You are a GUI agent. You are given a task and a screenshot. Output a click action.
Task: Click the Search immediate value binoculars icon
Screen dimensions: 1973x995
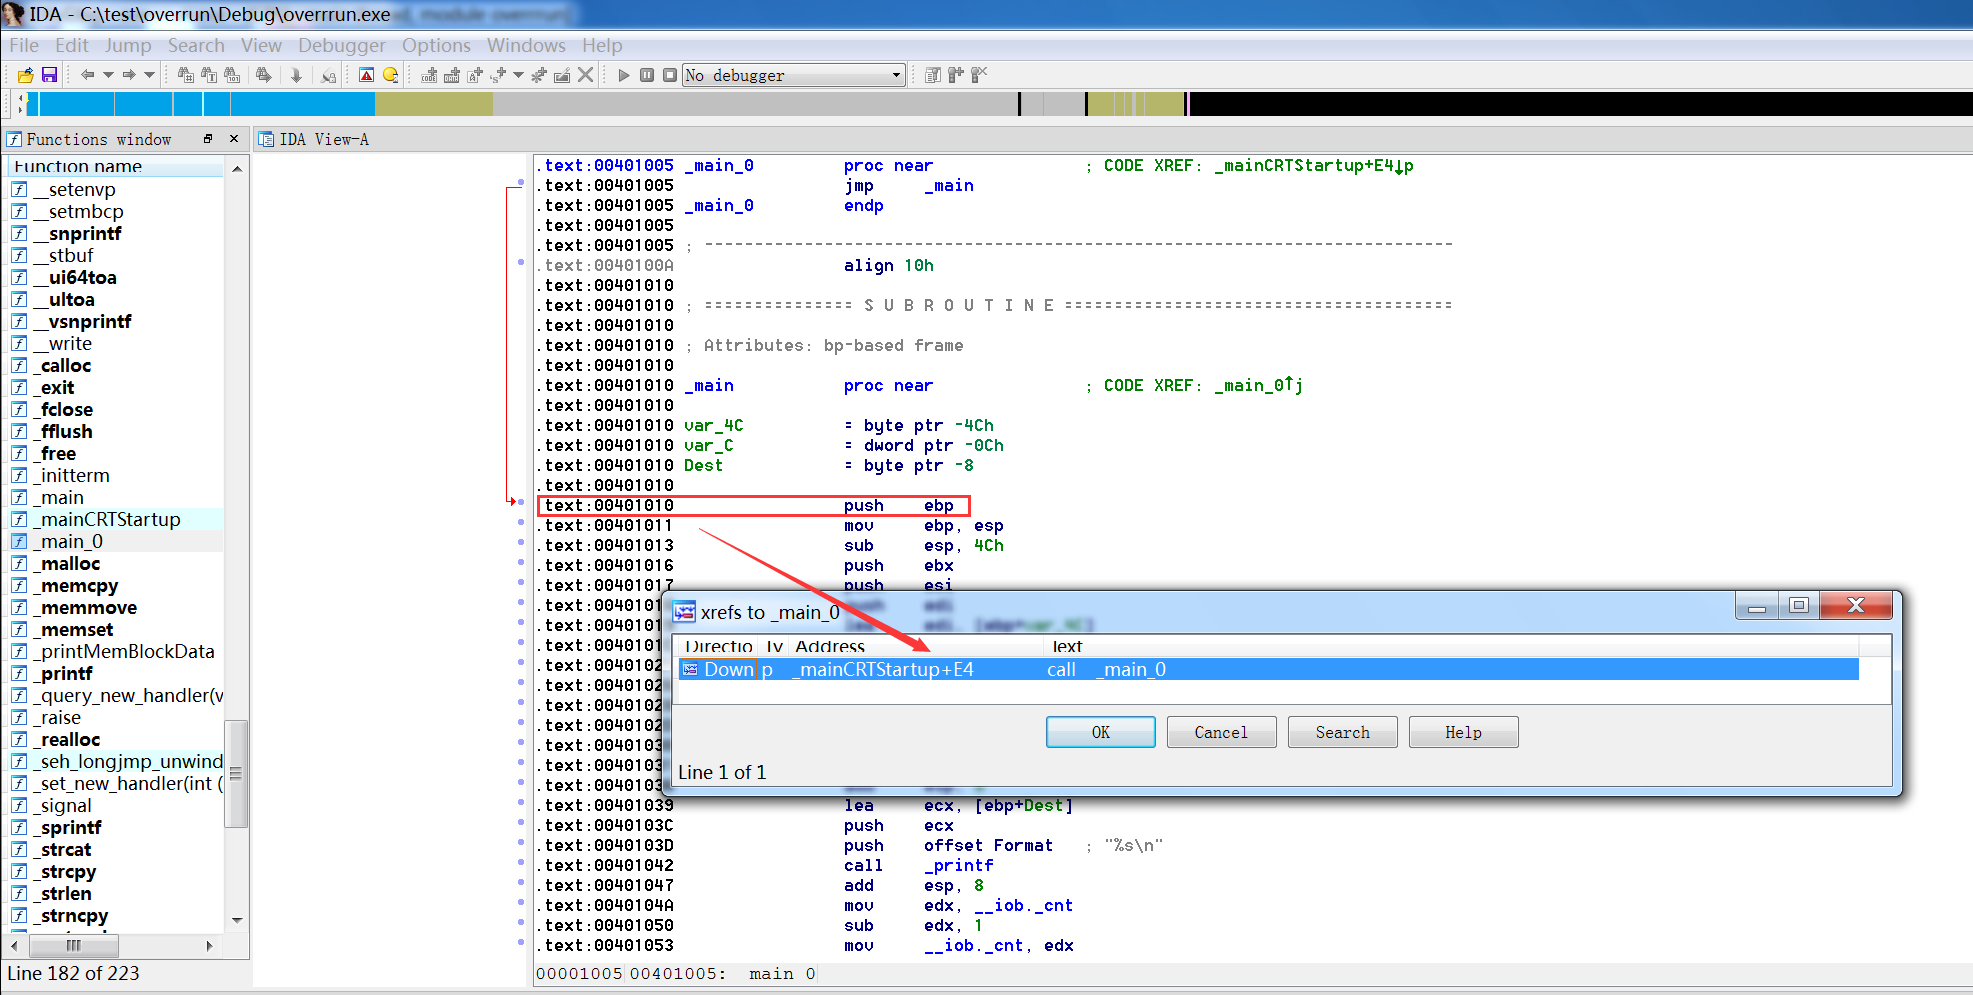pos(186,75)
